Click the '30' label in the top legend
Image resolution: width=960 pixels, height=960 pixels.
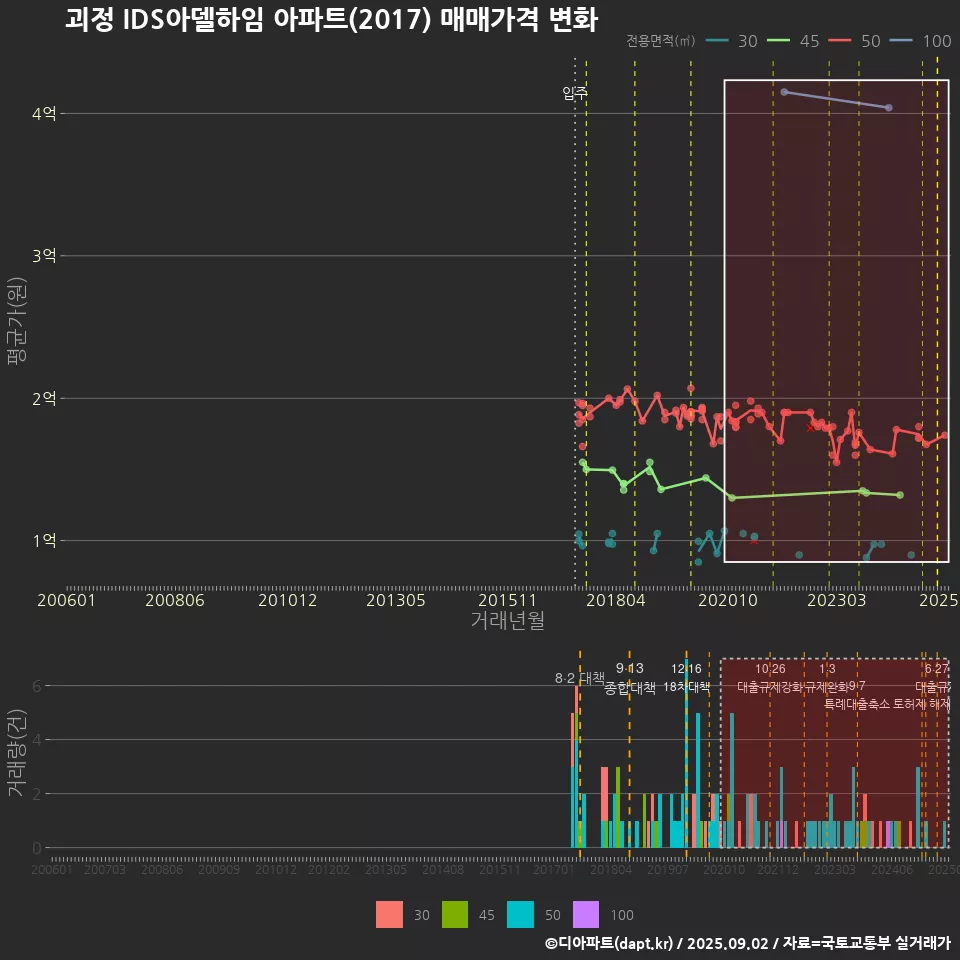(748, 41)
